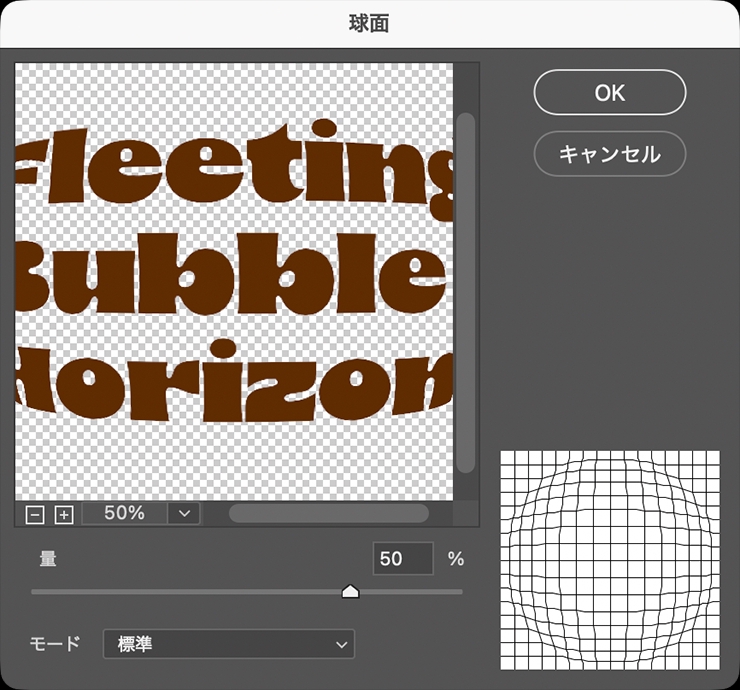Open the モード dropdown showing 標準
This screenshot has width=740, height=690.
coord(229,644)
